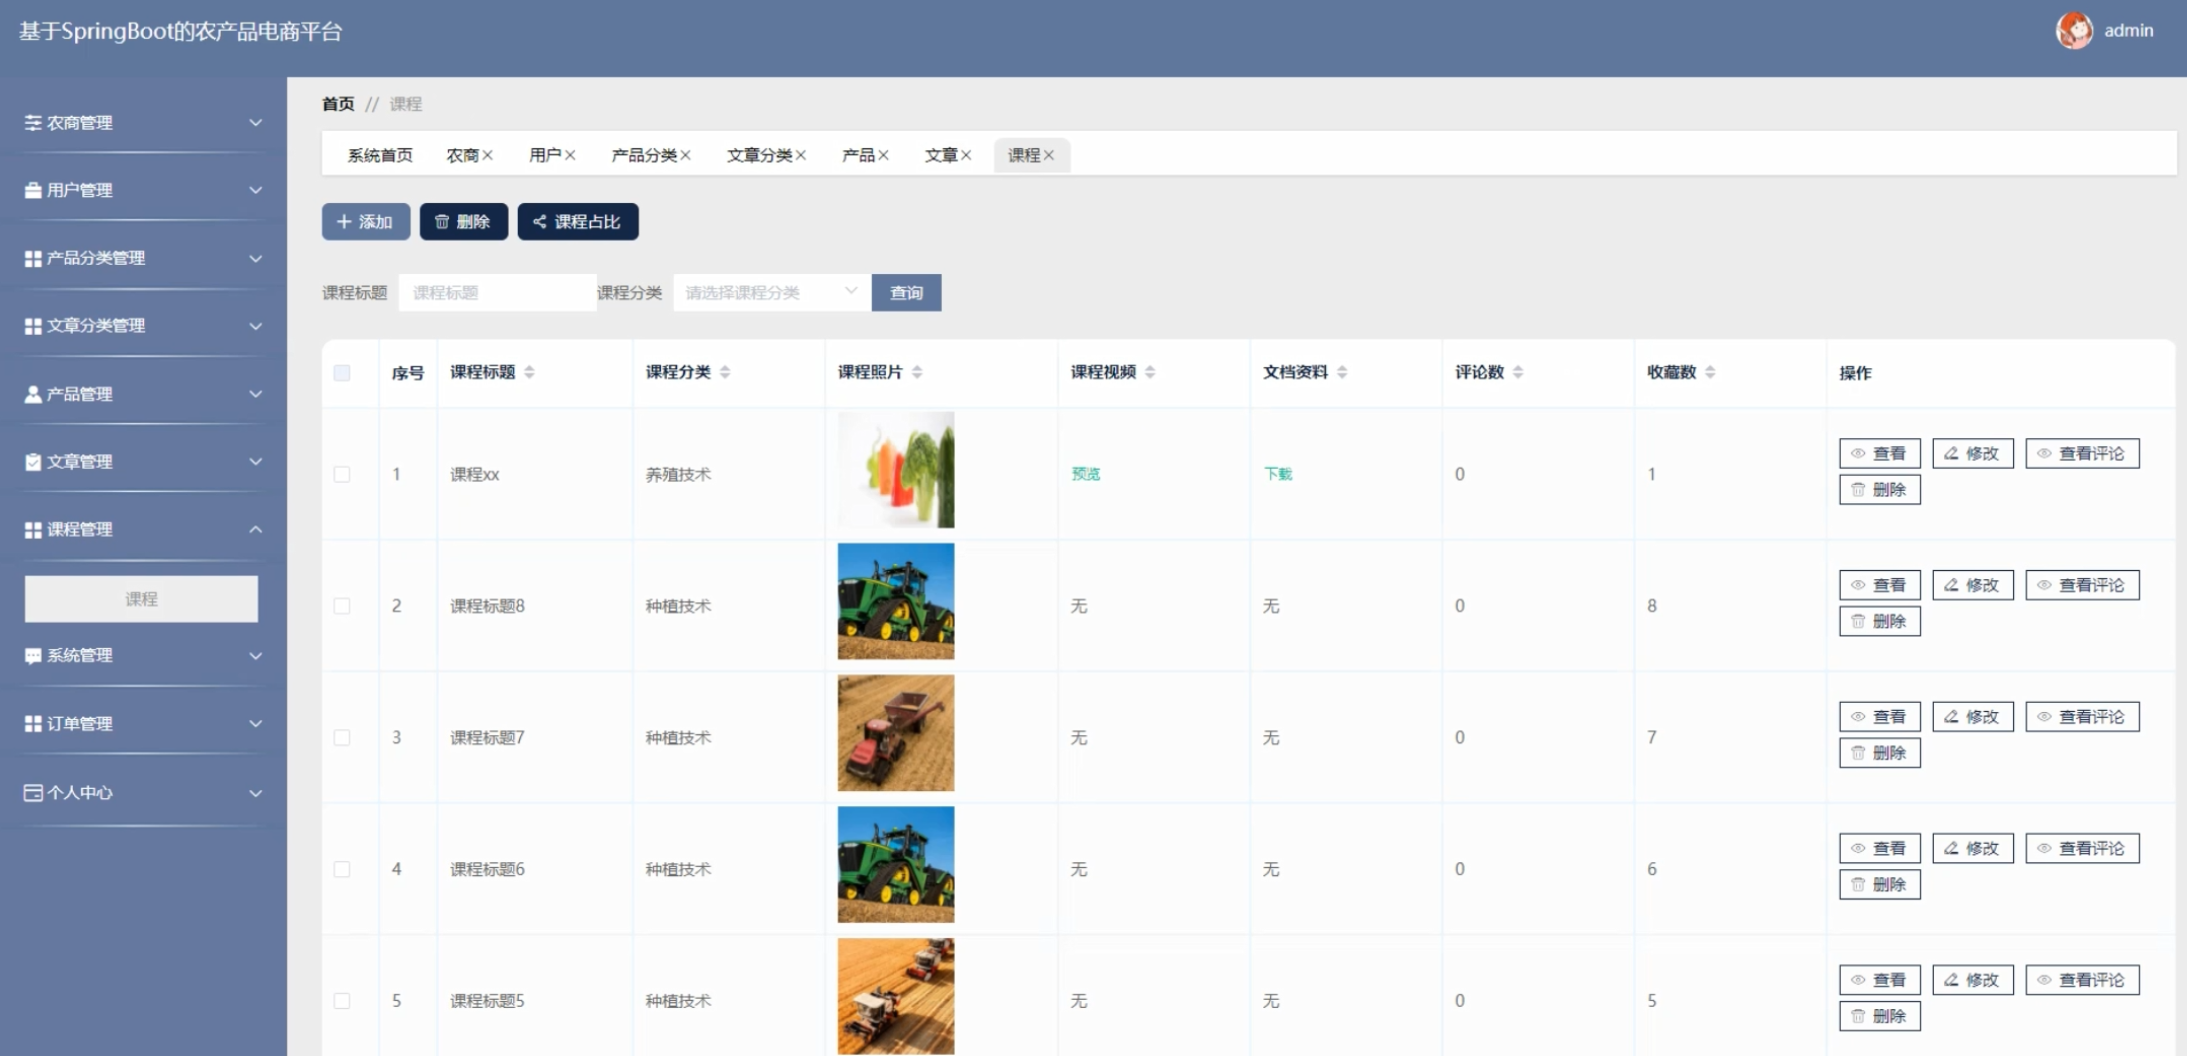The width and height of the screenshot is (2187, 1056).
Task: Open the 课程分类 dropdown selector
Action: coord(771,293)
